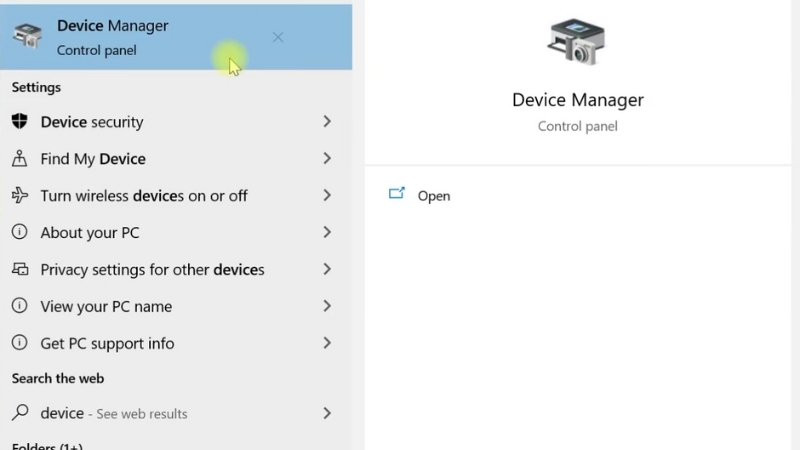Expand the Find My Device chevron arrow
Viewport: 800px width, 450px height.
pyautogui.click(x=327, y=159)
